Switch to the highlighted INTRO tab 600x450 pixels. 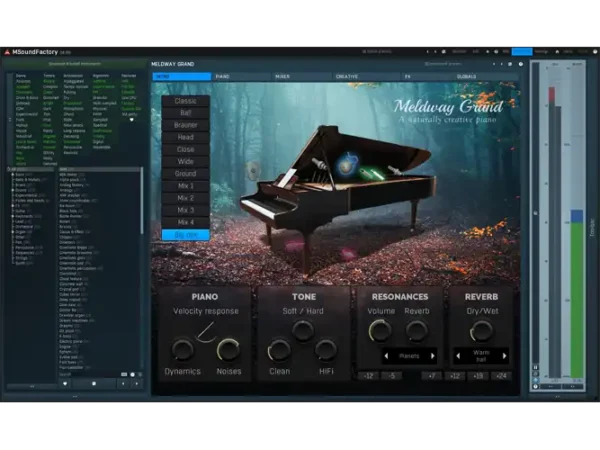(182, 77)
